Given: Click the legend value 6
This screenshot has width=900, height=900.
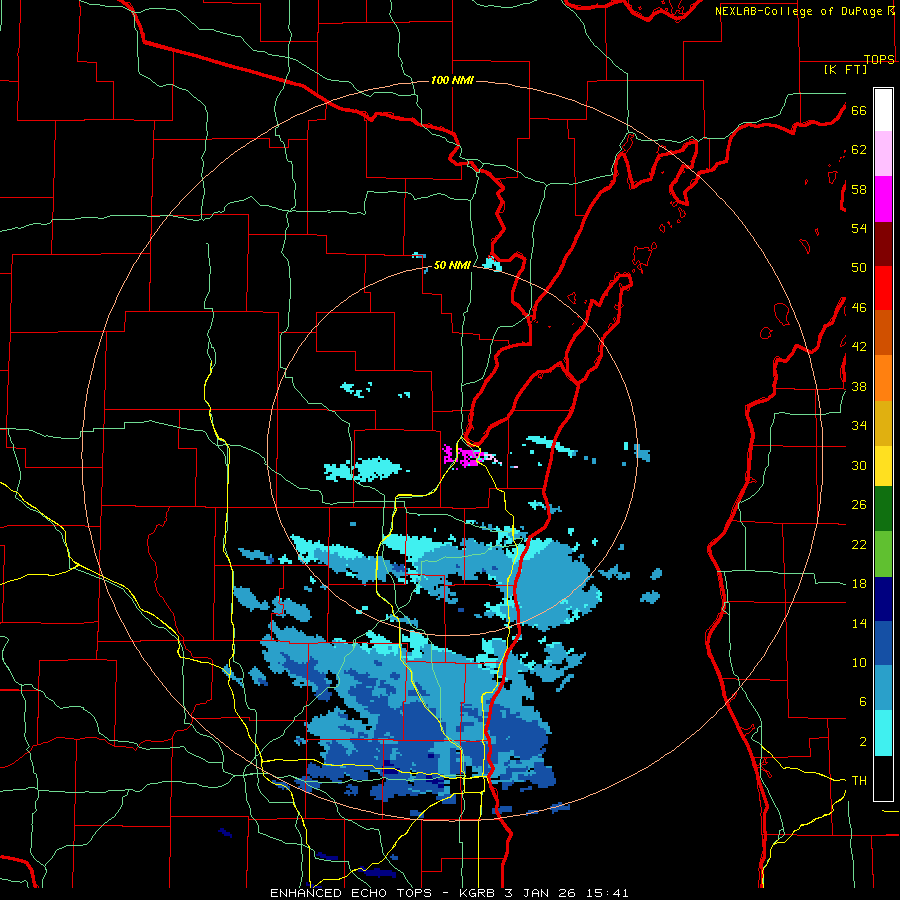Looking at the screenshot, I should pos(862,702).
